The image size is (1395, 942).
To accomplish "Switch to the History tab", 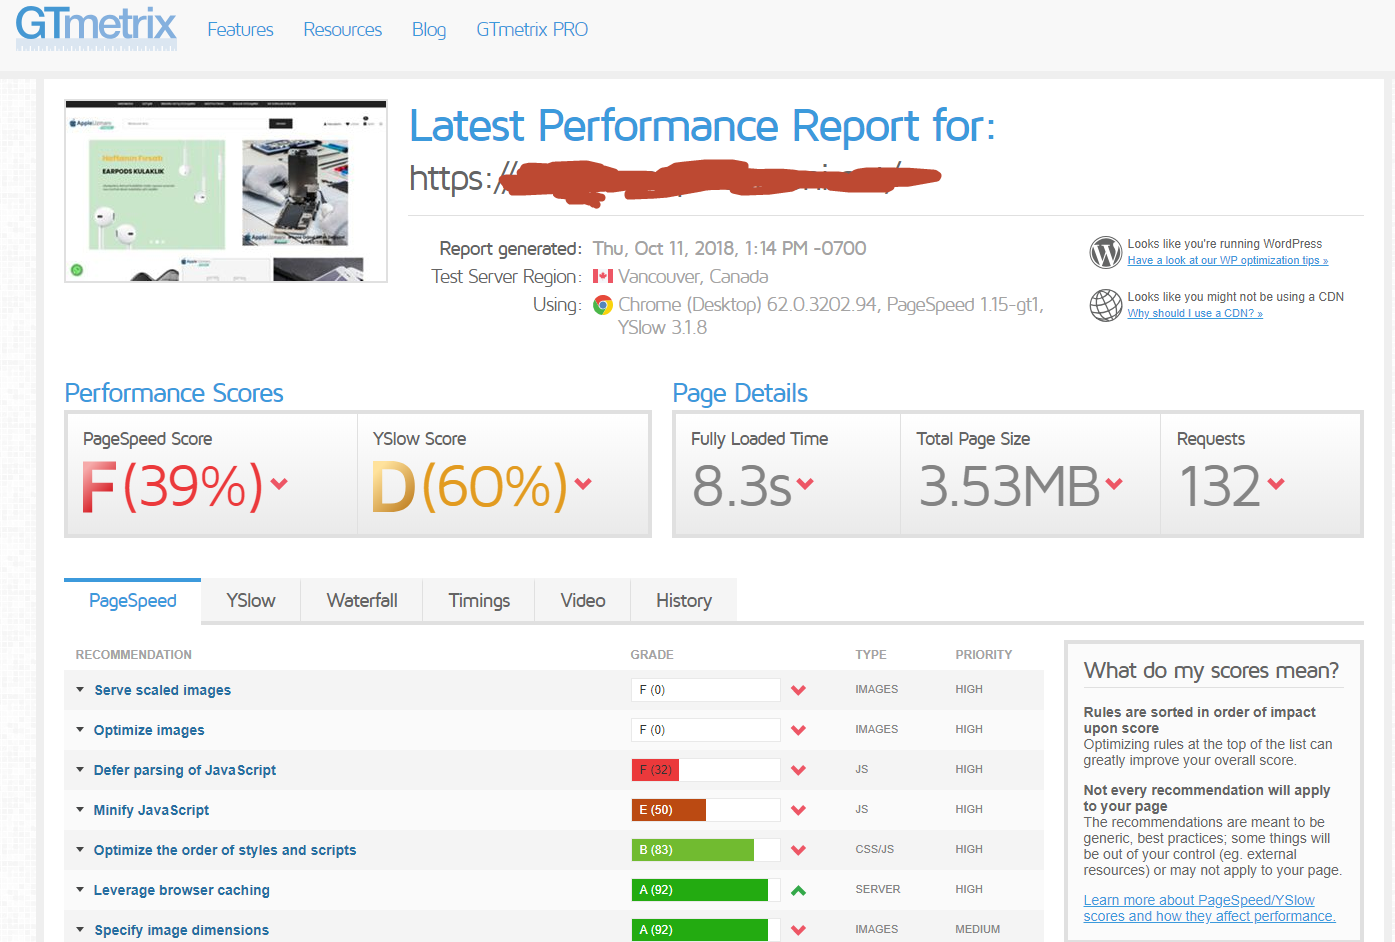I will [684, 601].
